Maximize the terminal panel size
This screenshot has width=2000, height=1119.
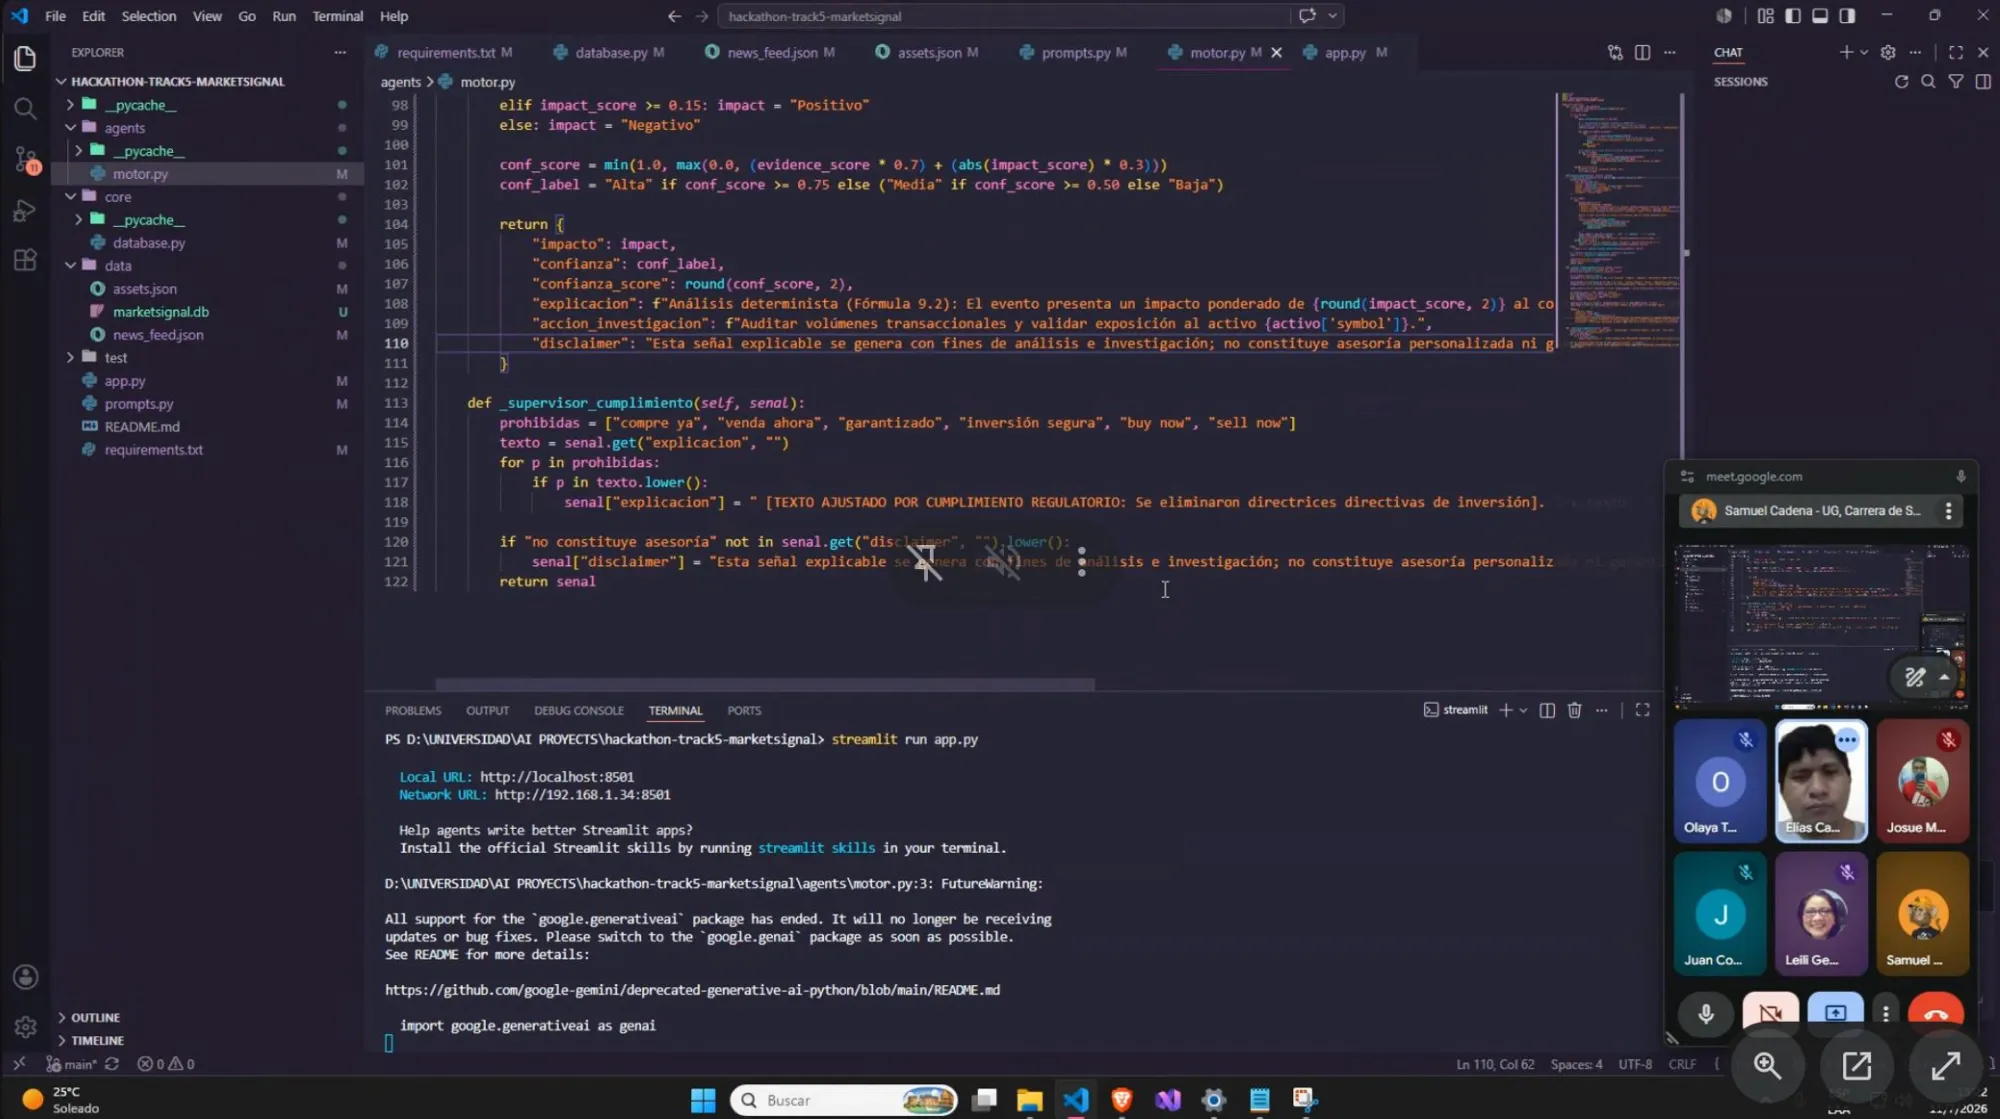click(x=1642, y=710)
